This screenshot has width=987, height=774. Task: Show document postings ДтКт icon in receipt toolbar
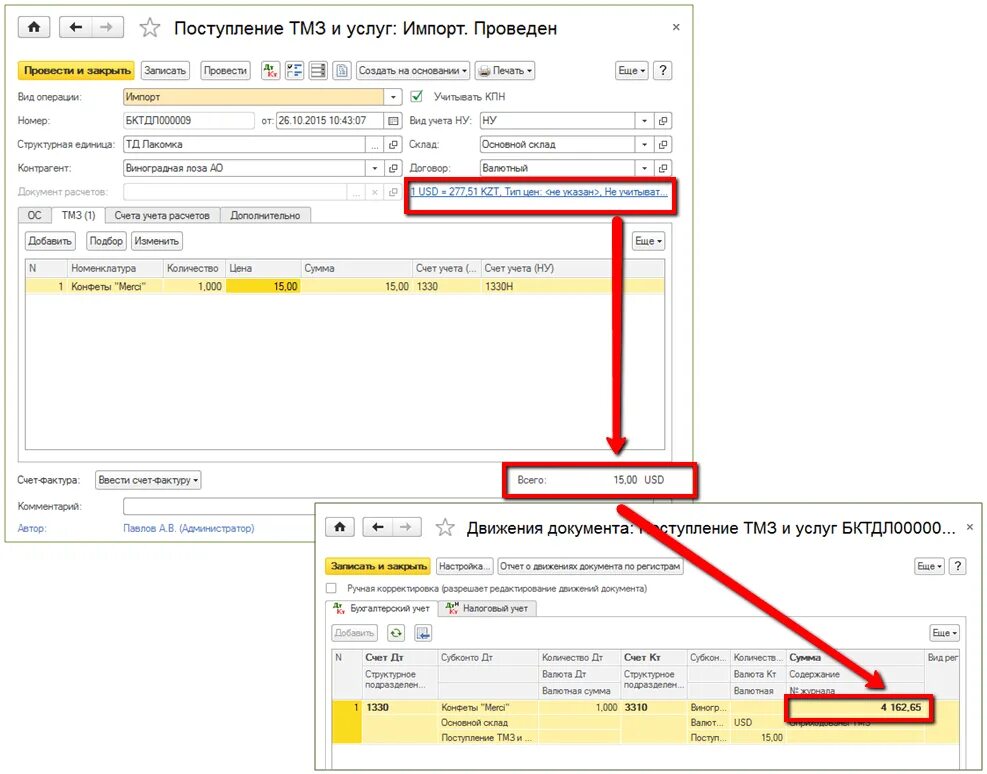point(271,70)
